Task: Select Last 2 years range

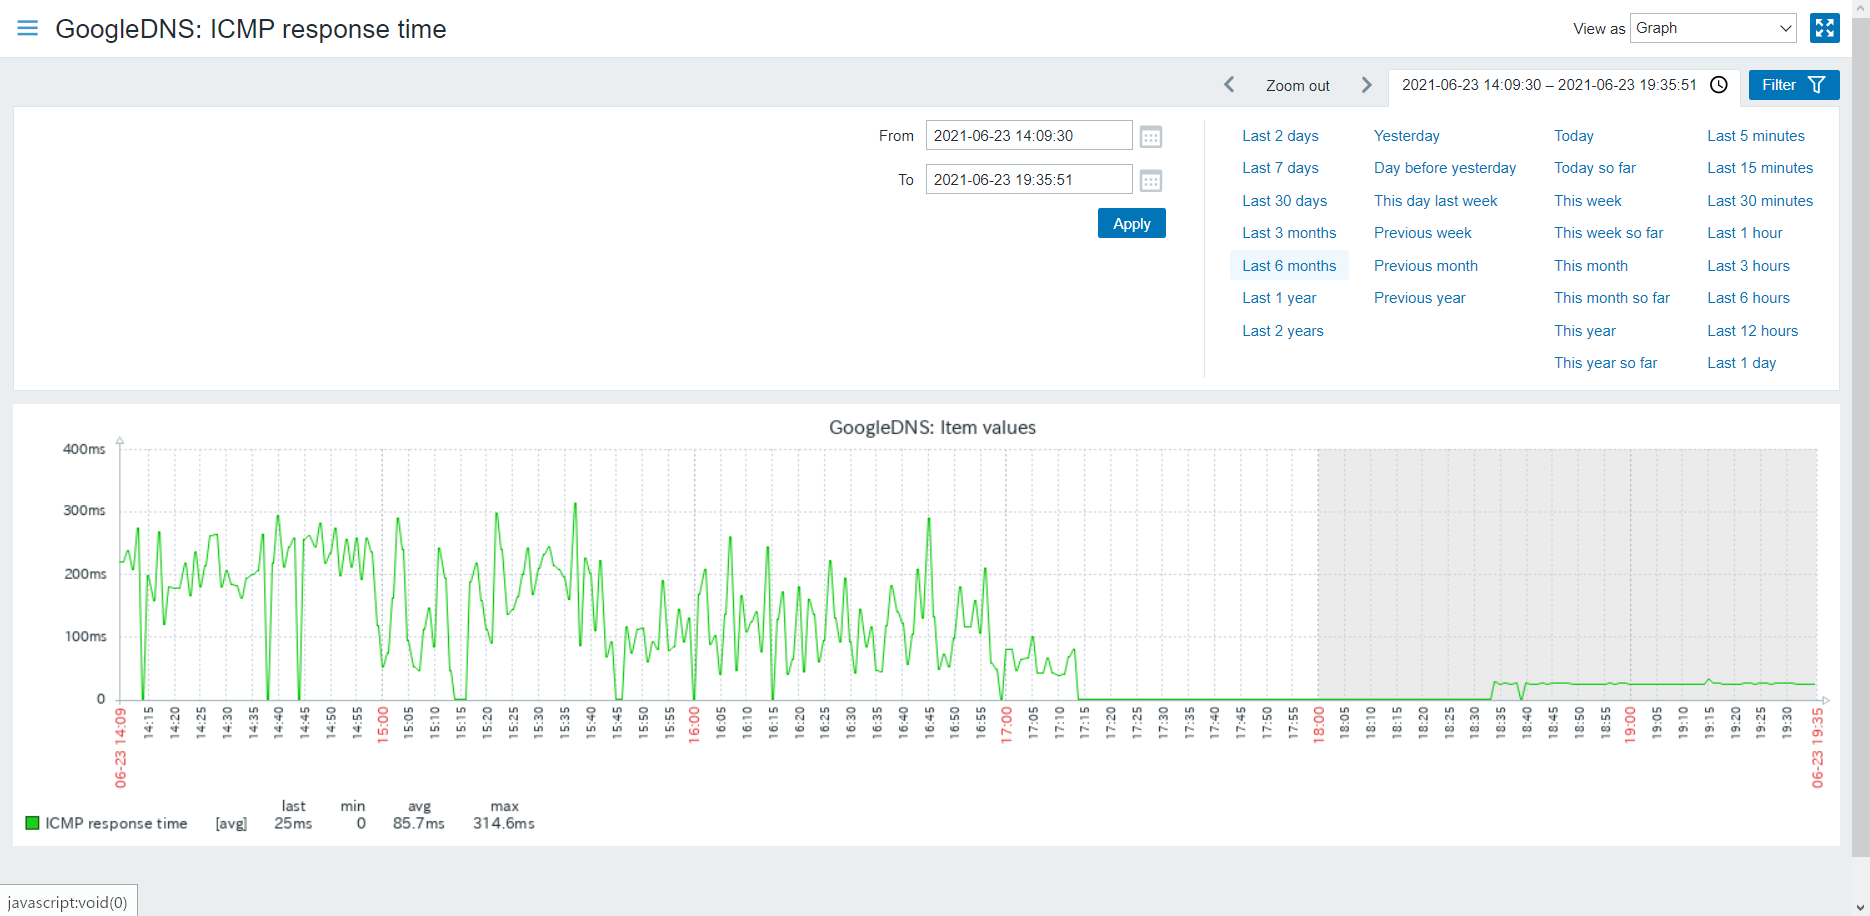Action: (1283, 331)
